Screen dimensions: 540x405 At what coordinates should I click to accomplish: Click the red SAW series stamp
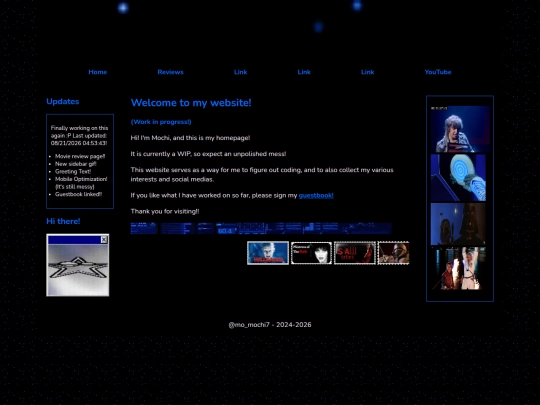[x=355, y=253]
